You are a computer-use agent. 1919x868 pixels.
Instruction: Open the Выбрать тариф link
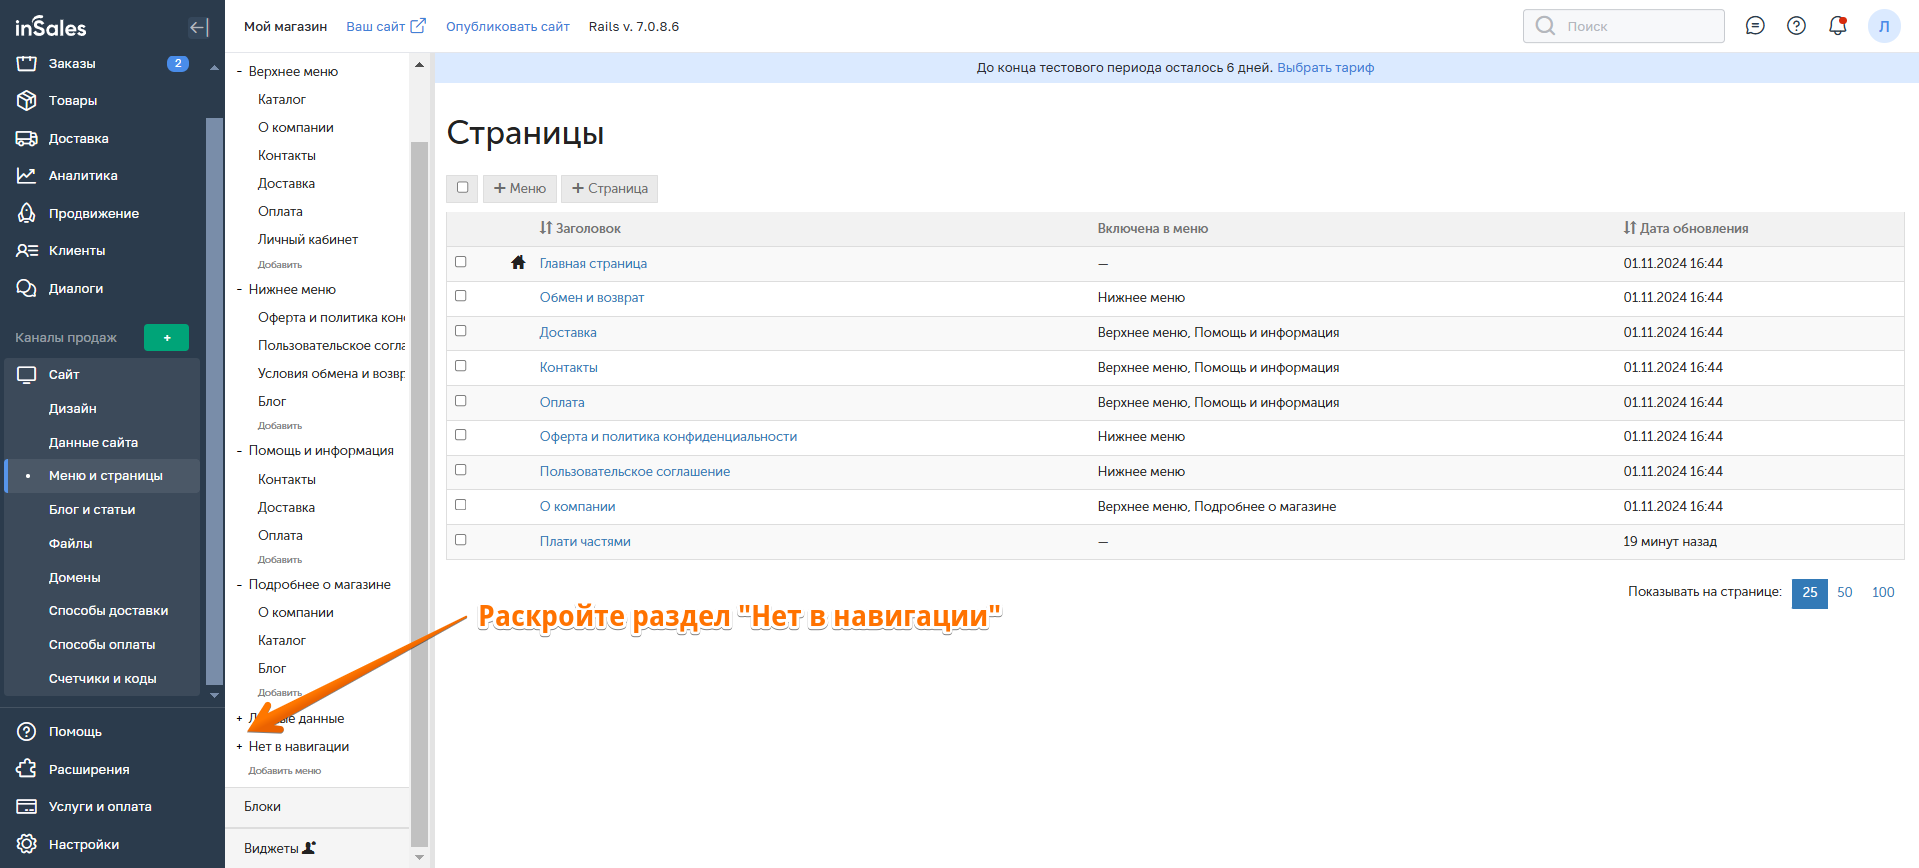pyautogui.click(x=1325, y=68)
